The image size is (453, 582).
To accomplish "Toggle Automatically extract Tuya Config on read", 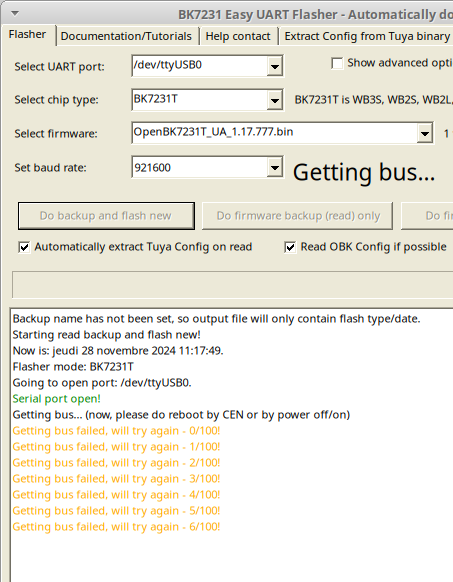I will 24,247.
